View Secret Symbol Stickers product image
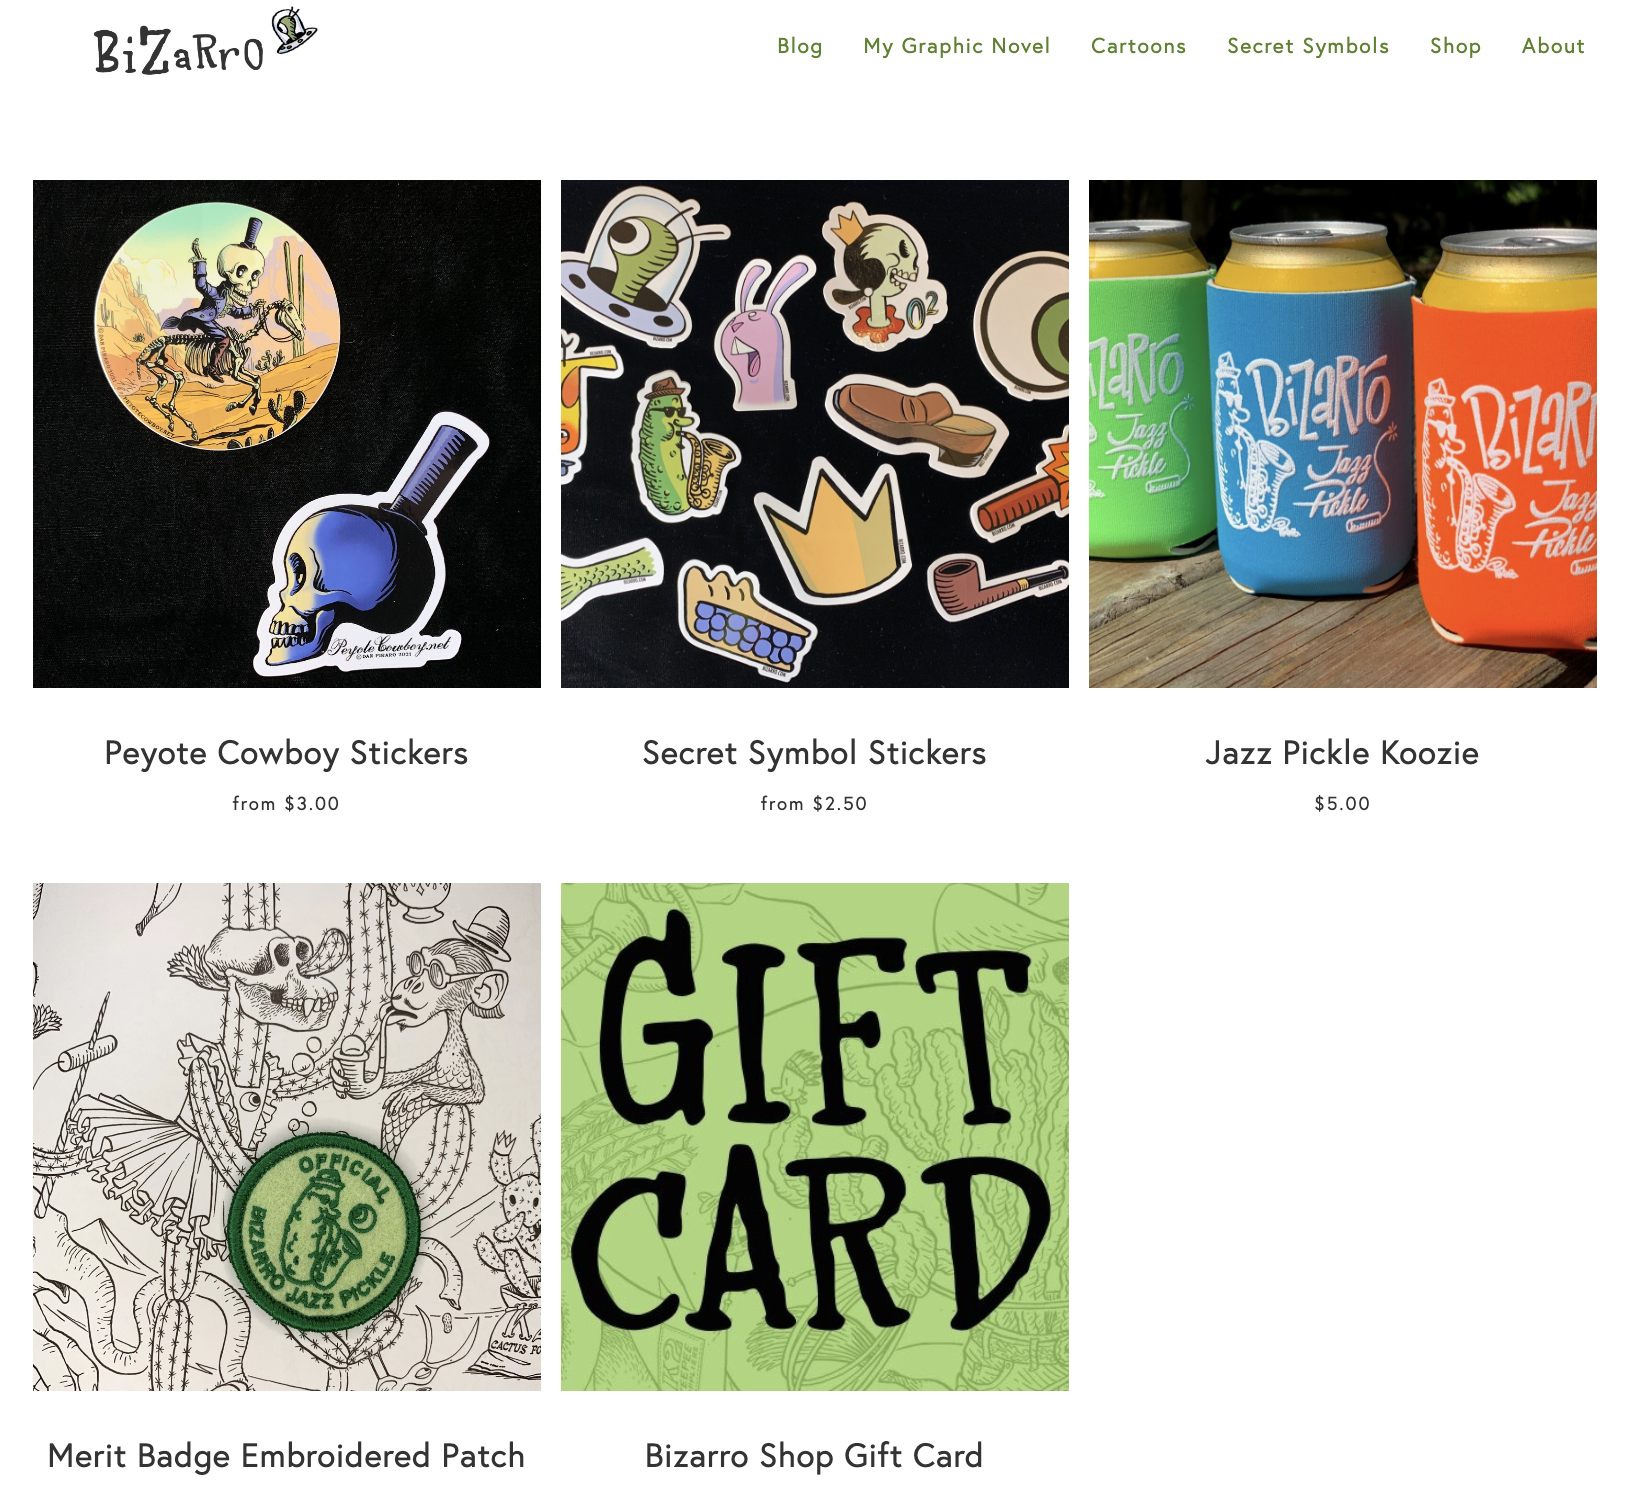 point(815,434)
